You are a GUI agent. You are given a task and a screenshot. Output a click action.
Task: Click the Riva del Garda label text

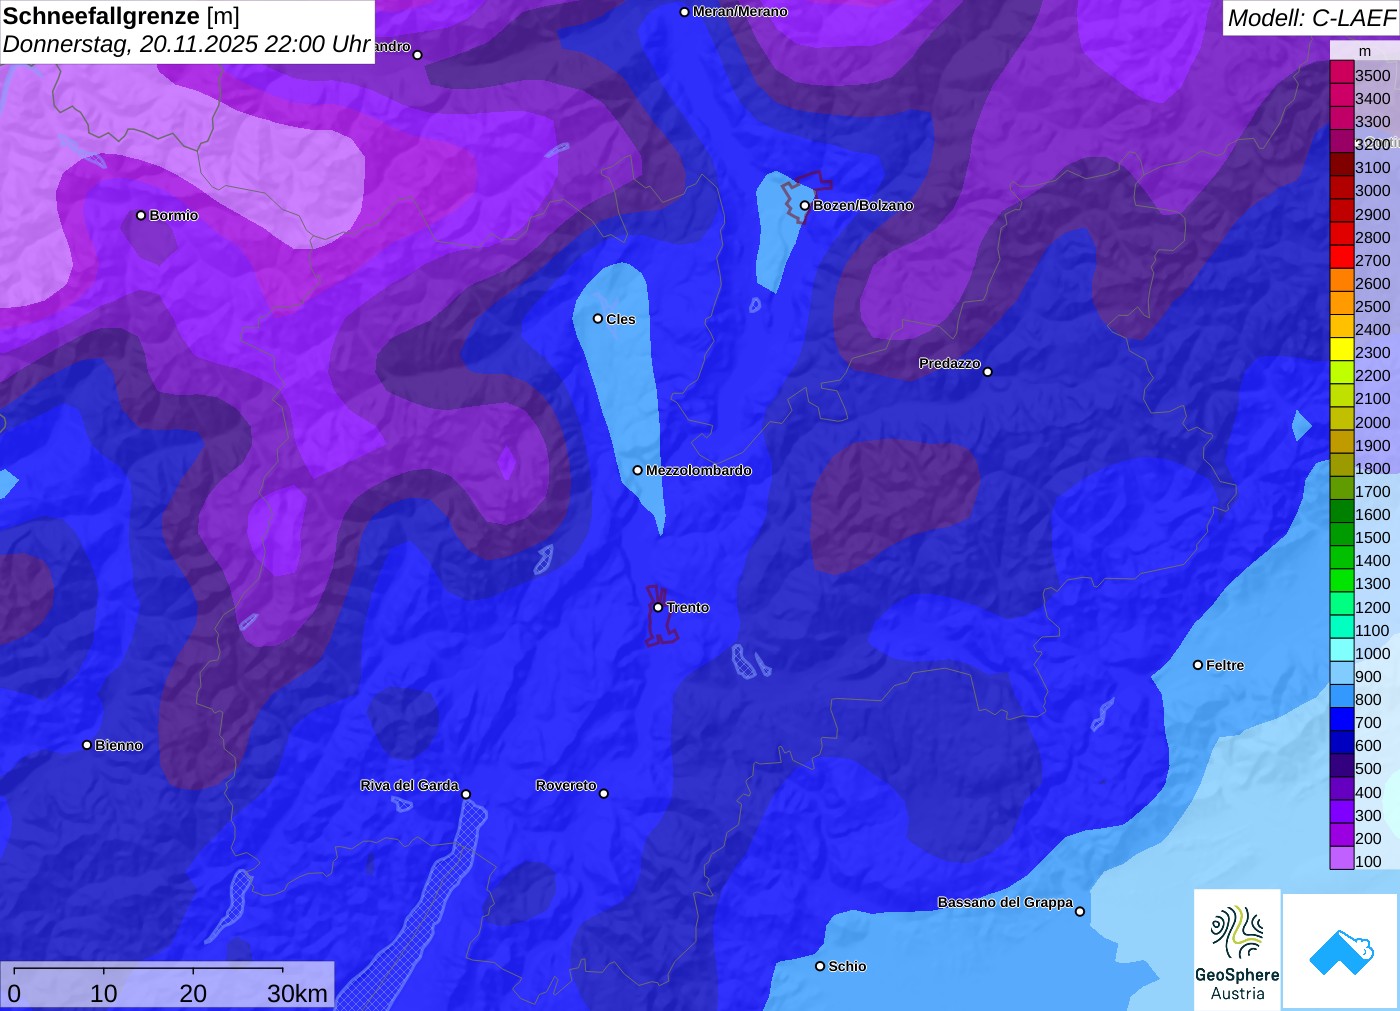pyautogui.click(x=409, y=785)
